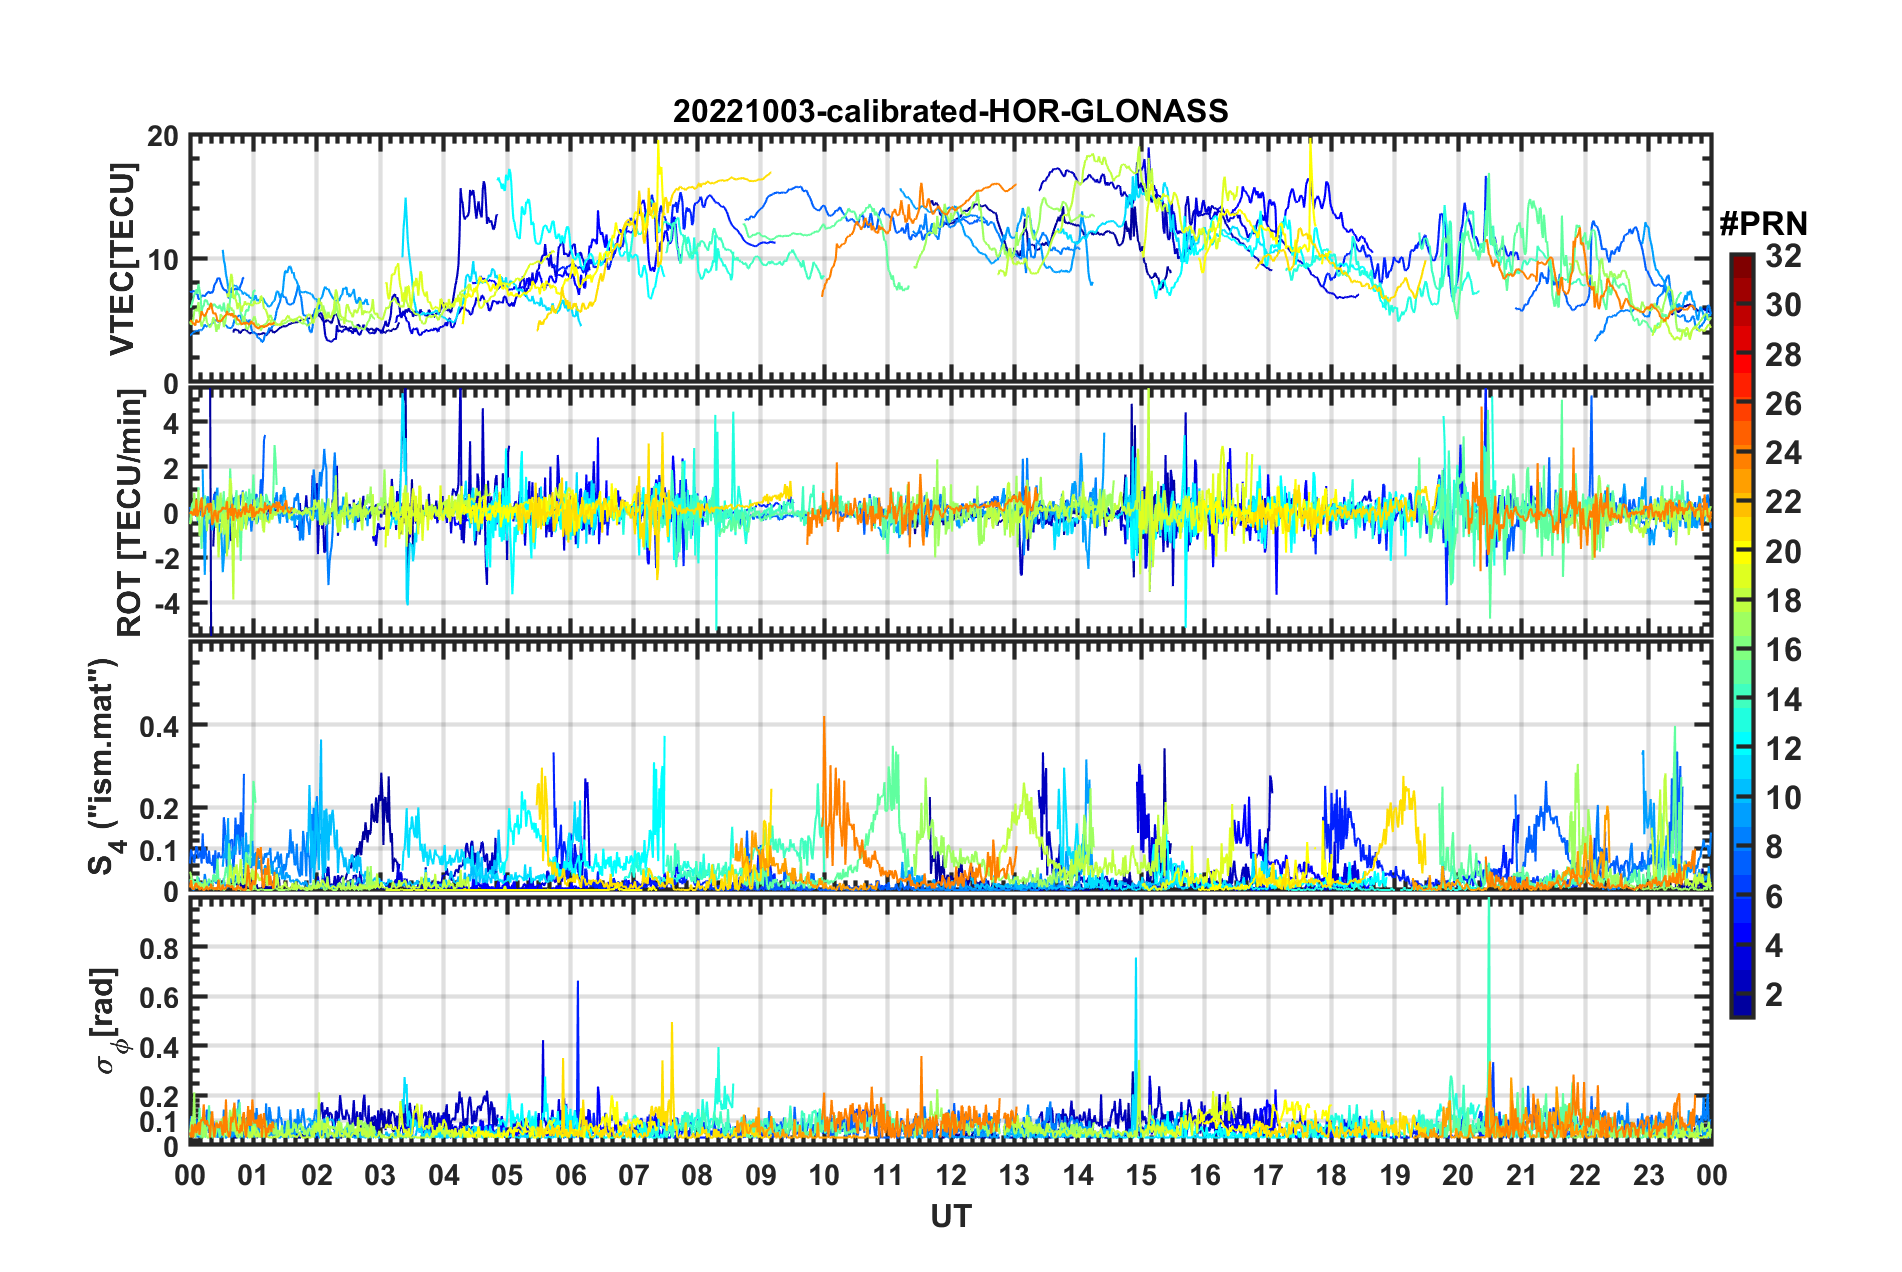Click sigma-phi y-axis tick 0.1
The width and height of the screenshot is (1902, 1272).
click(160, 1122)
